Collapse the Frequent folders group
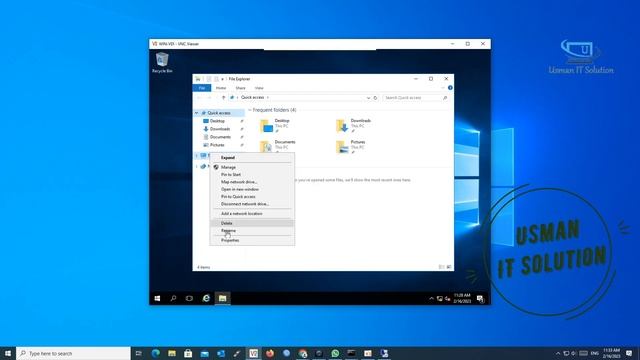 point(250,110)
